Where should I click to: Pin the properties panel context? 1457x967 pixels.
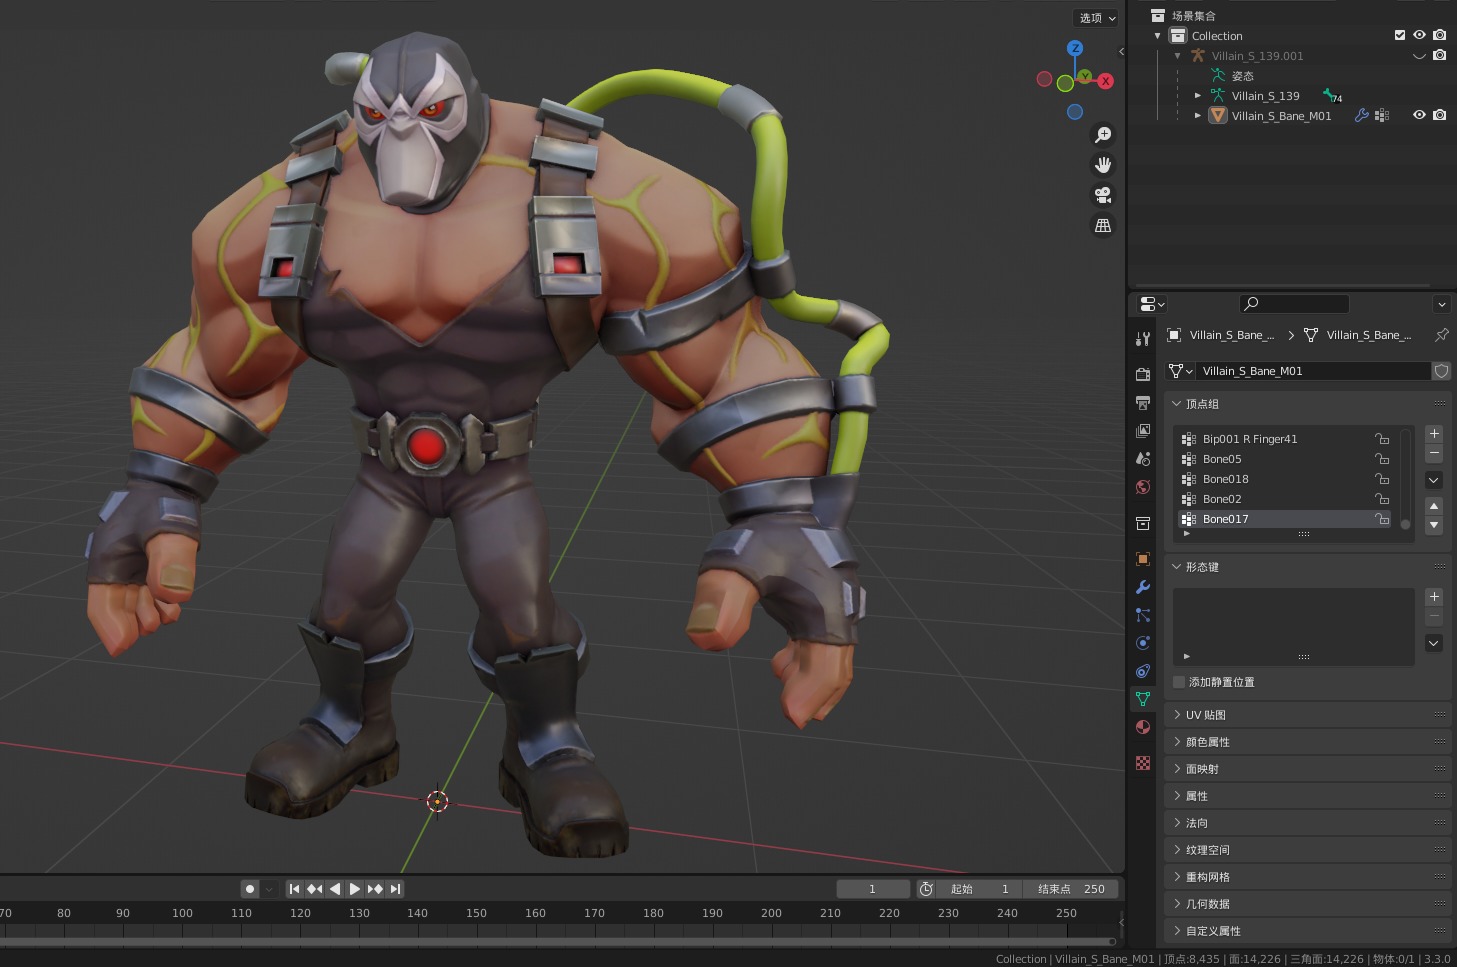click(x=1441, y=335)
